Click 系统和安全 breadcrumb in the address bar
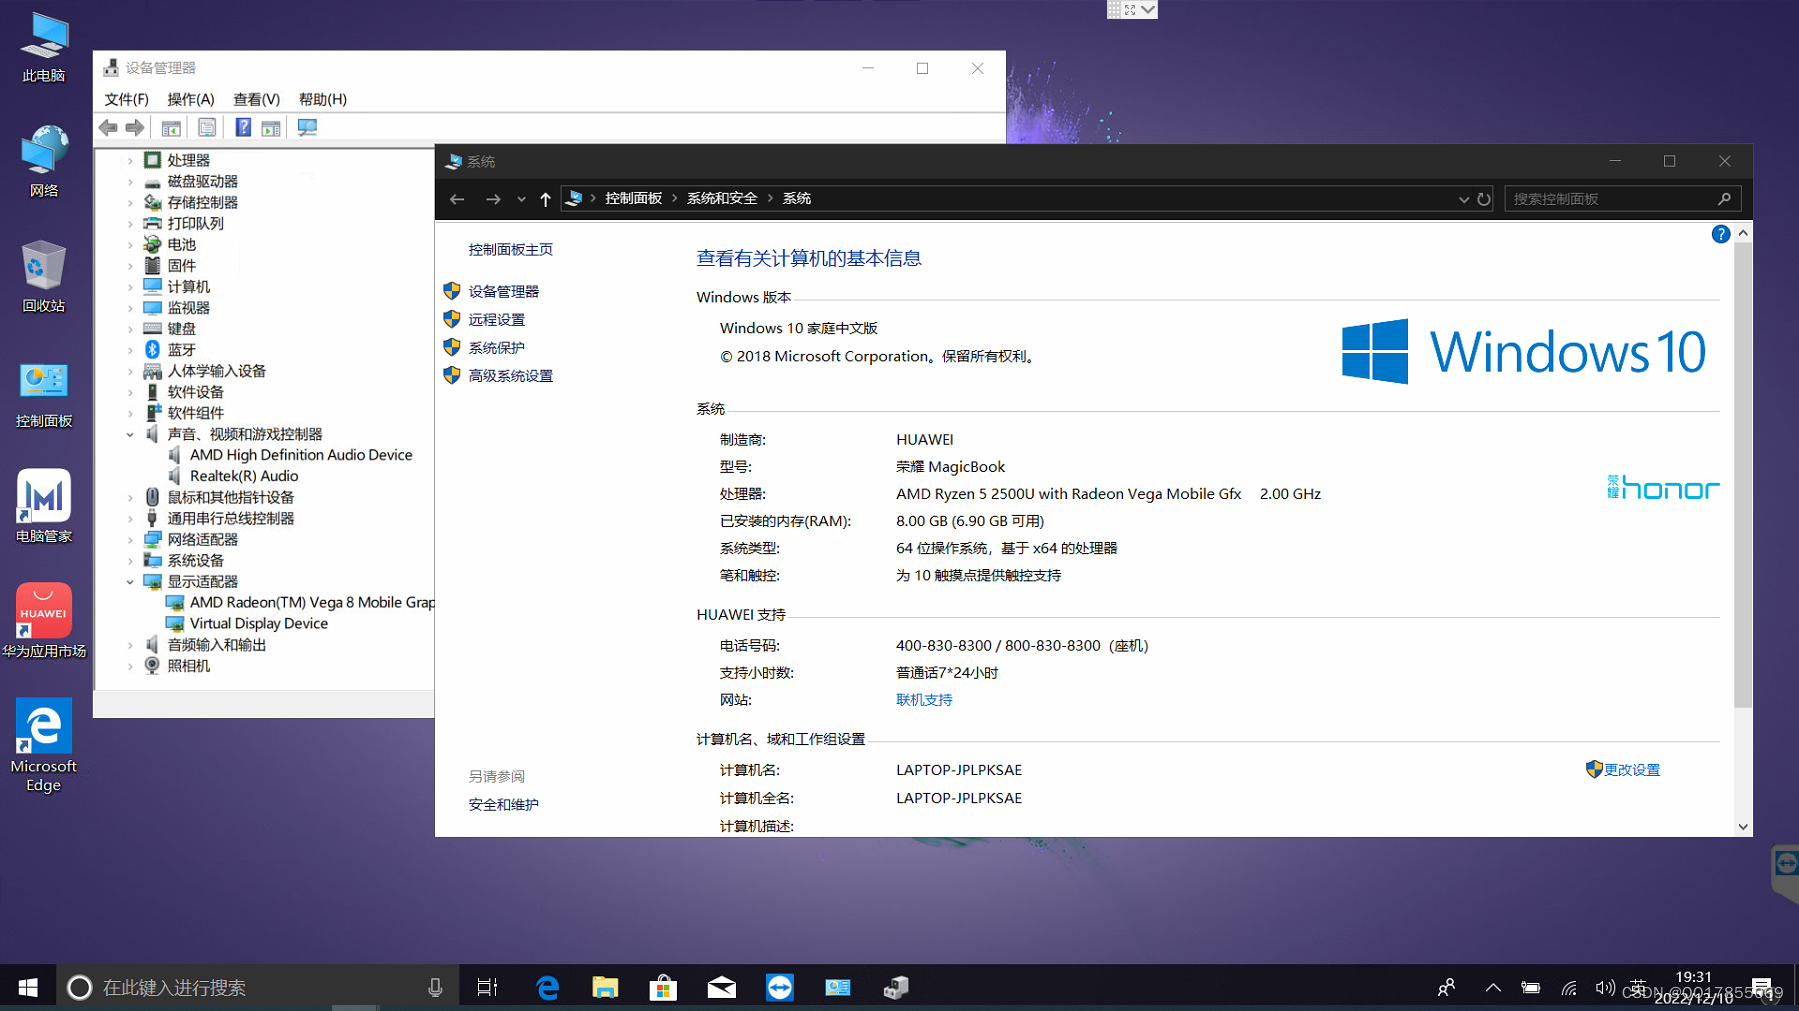 (x=721, y=199)
